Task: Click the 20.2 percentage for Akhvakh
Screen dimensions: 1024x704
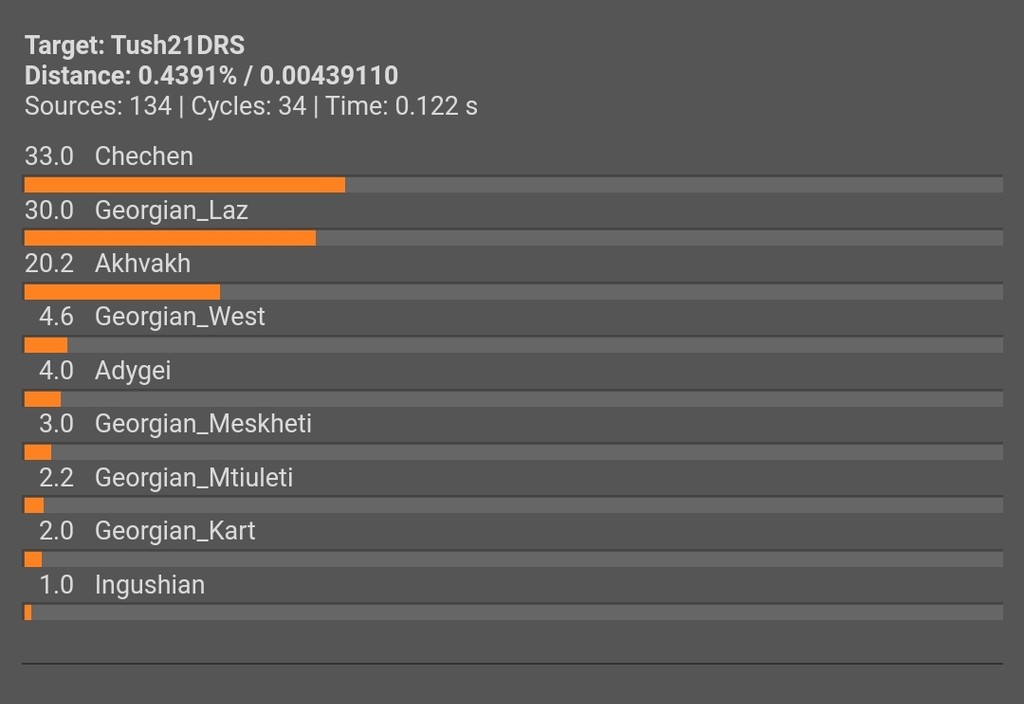Action: pyautogui.click(x=49, y=264)
